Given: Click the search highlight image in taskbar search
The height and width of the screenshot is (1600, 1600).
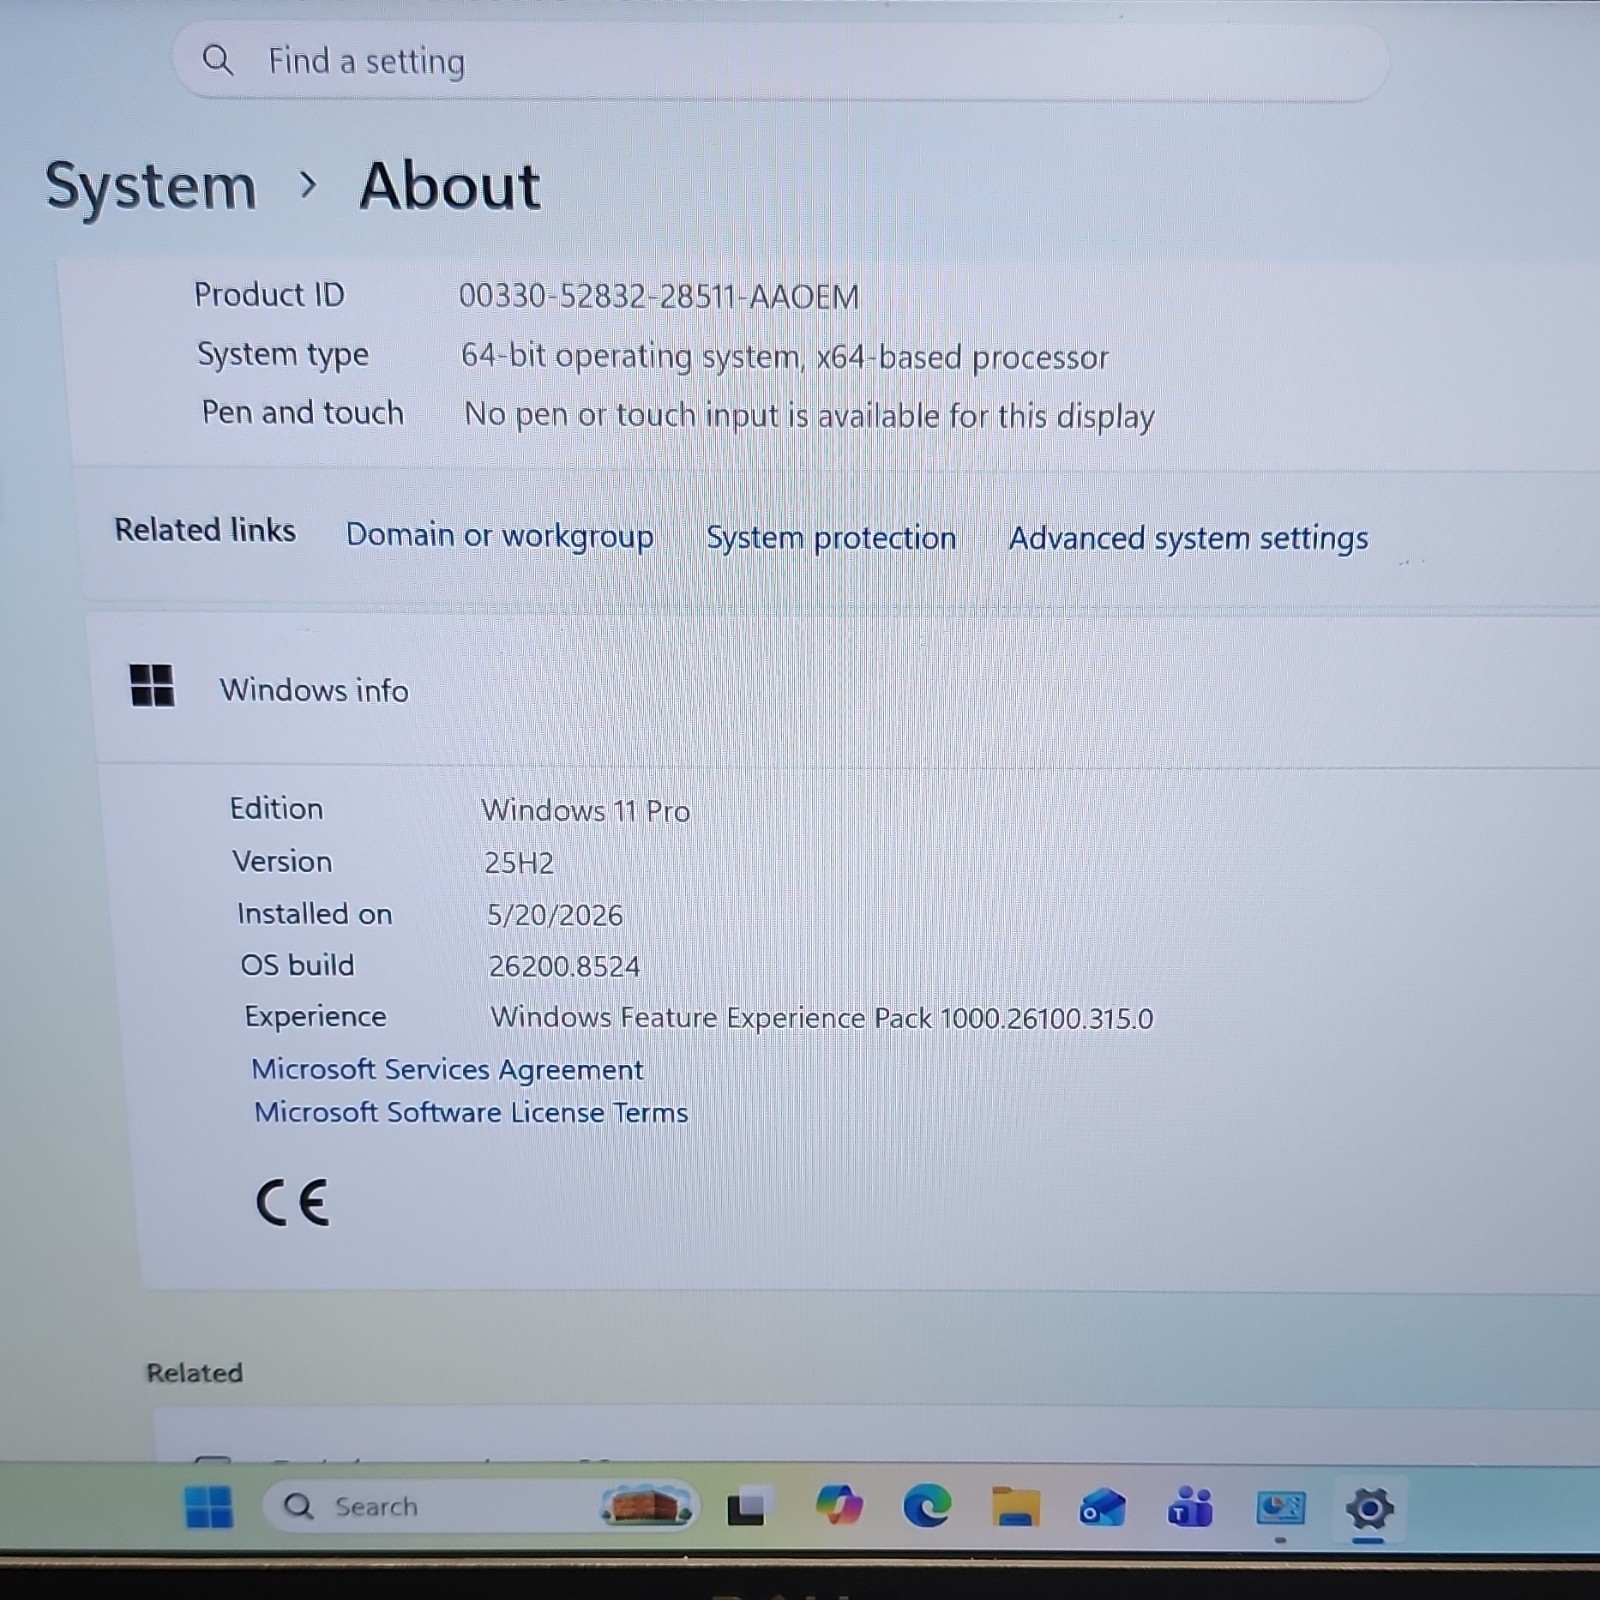Looking at the screenshot, I should (x=646, y=1505).
